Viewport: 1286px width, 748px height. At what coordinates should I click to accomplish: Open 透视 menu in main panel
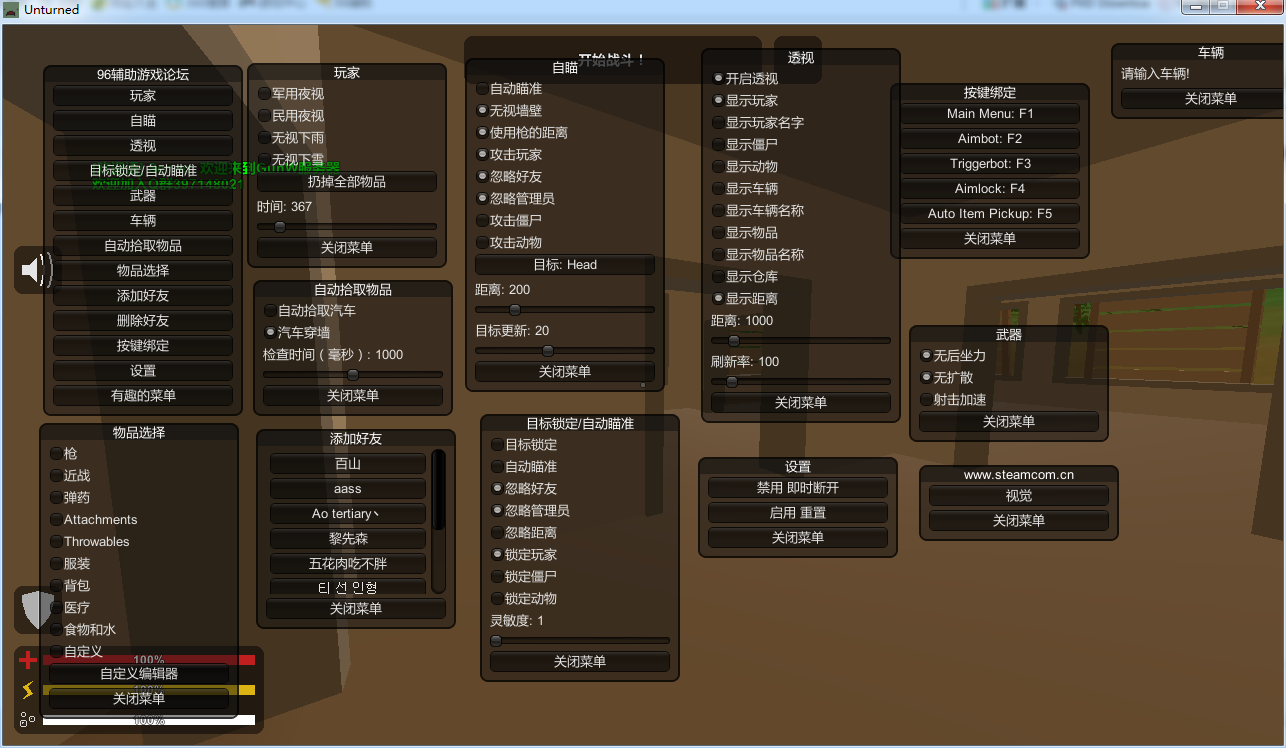pos(143,146)
